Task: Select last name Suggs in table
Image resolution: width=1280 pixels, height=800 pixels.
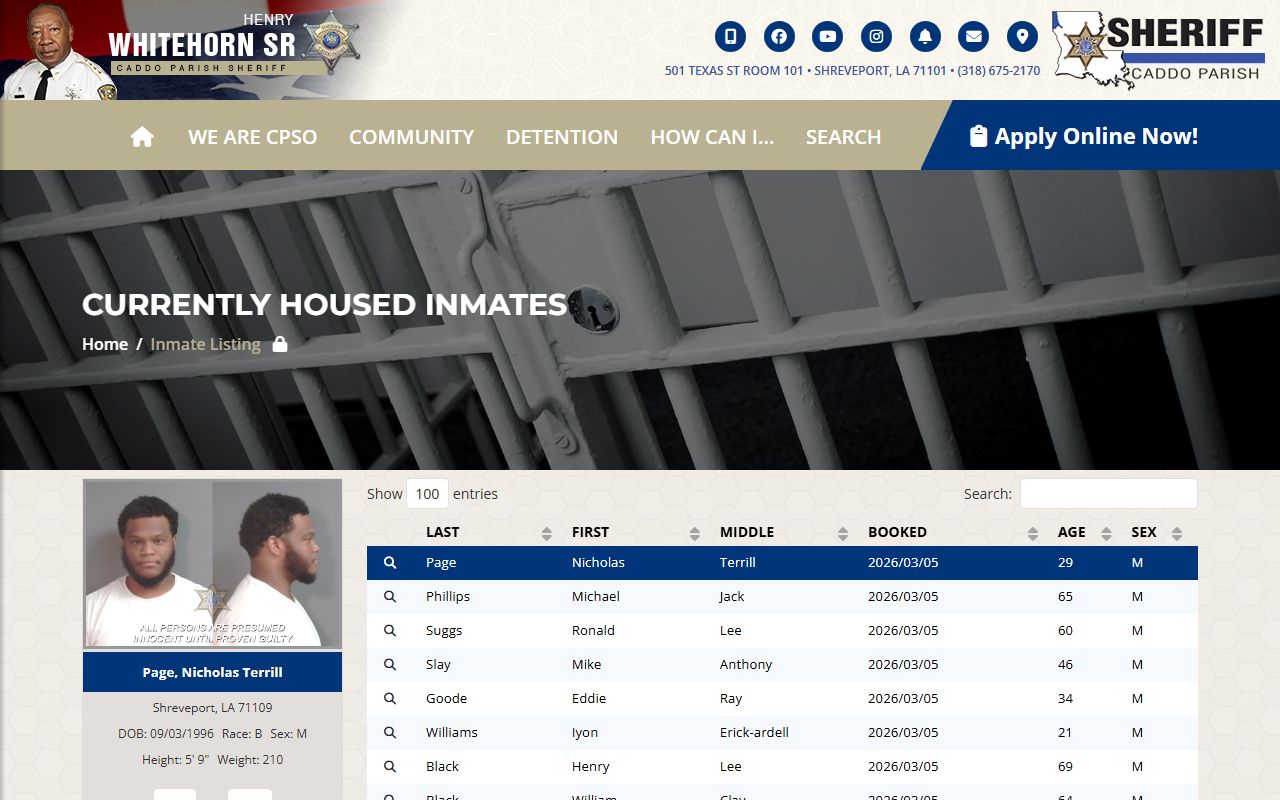Action: click(x=444, y=631)
